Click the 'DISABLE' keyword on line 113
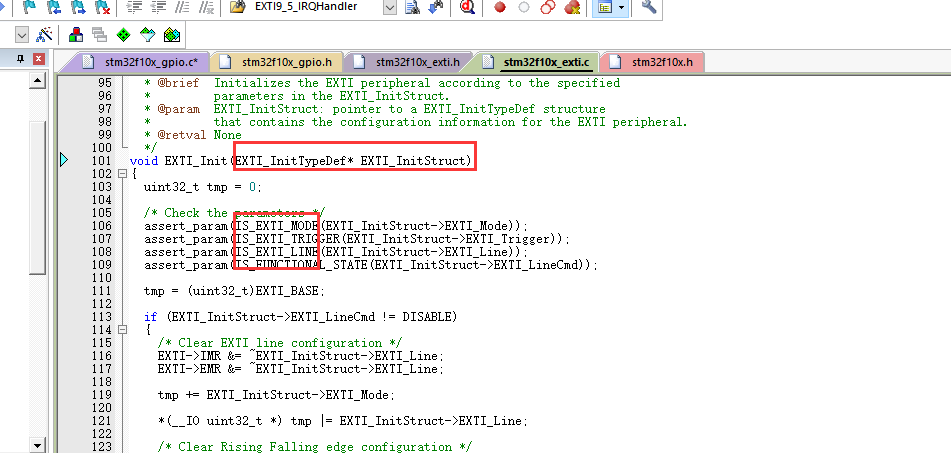The width and height of the screenshot is (951, 453). tap(427, 317)
